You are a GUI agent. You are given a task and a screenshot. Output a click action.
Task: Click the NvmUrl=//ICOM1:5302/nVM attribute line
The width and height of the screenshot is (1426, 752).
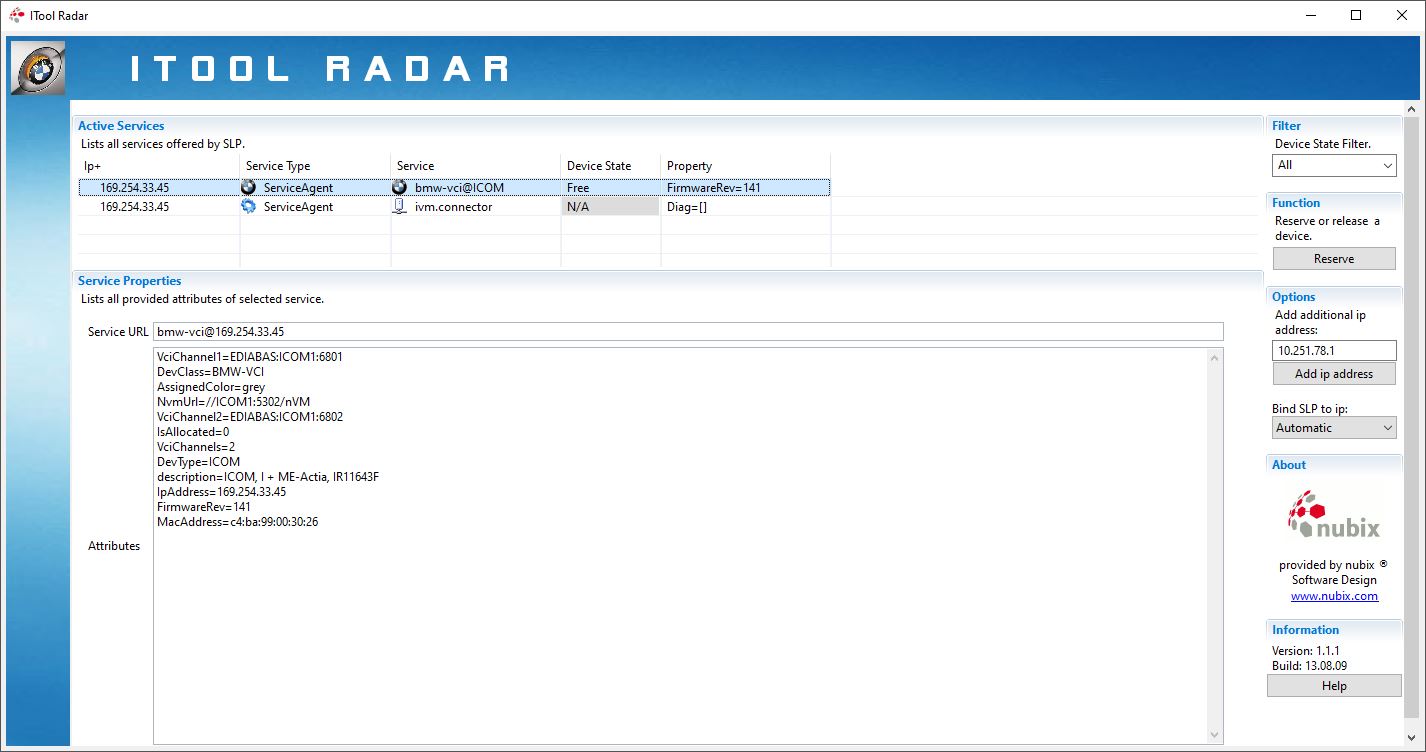(233, 401)
